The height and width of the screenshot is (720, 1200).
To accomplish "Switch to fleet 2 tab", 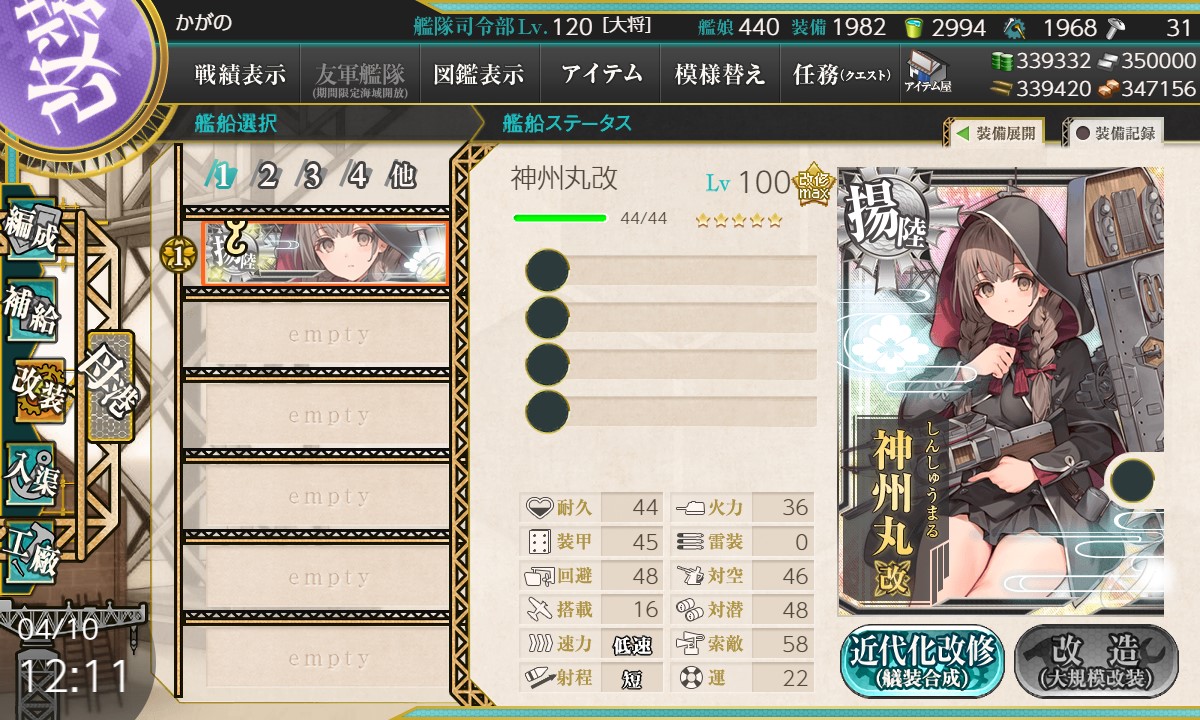I will tap(268, 177).
